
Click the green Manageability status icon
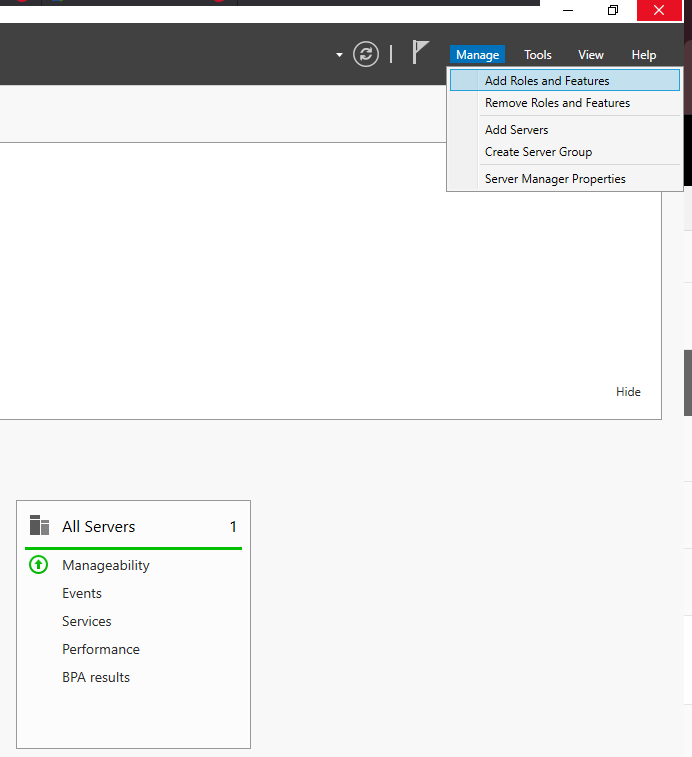[x=39, y=565]
